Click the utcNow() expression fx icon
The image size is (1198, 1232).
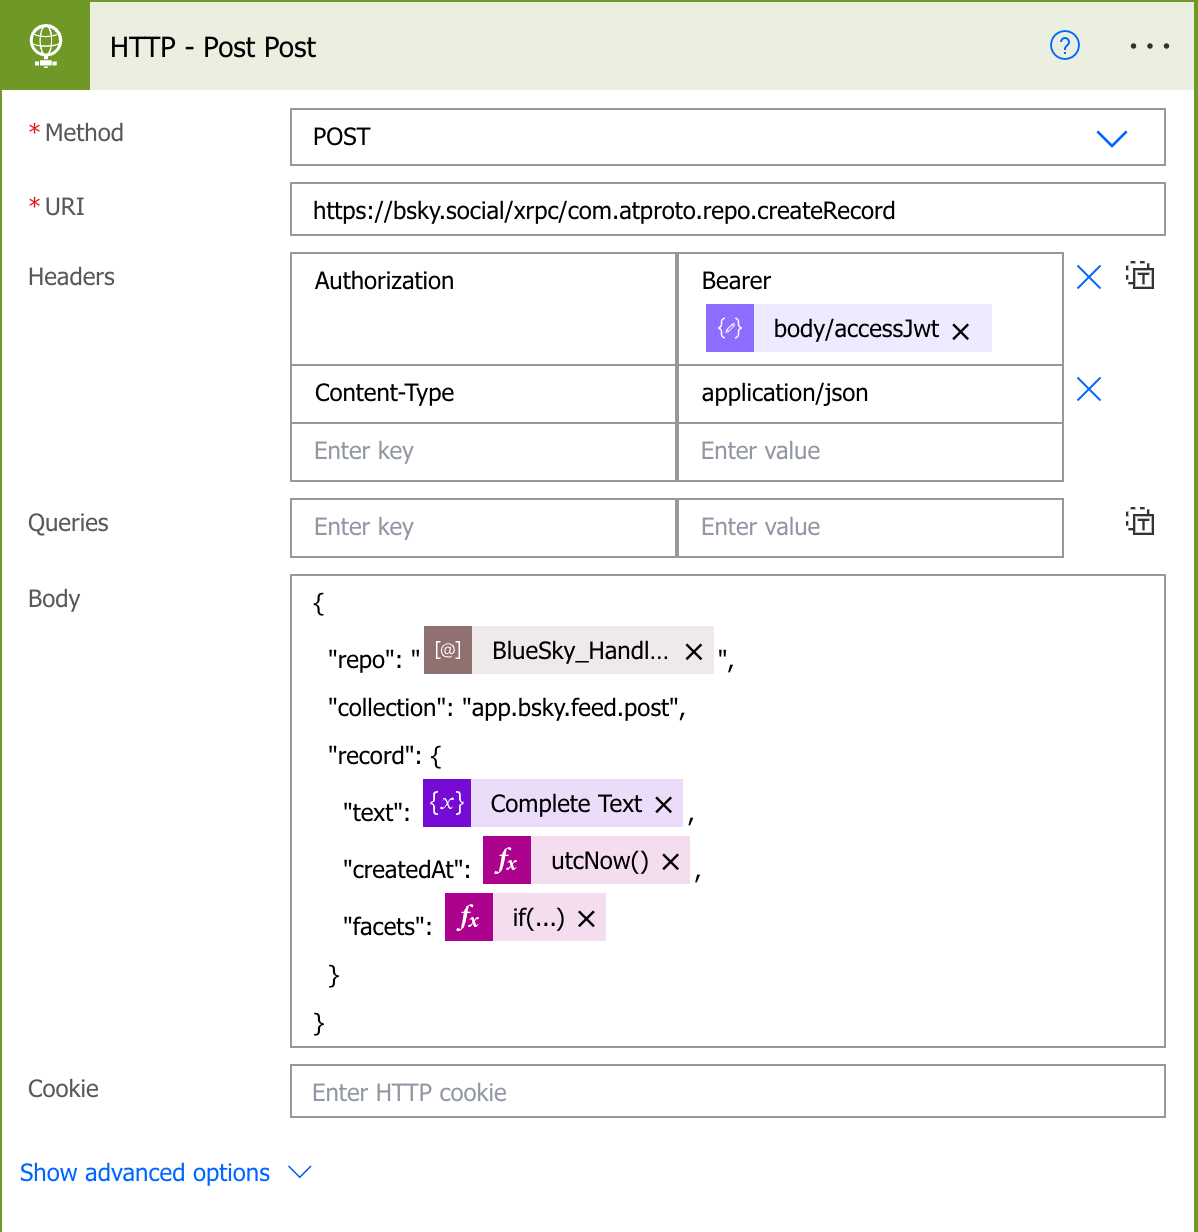507,860
